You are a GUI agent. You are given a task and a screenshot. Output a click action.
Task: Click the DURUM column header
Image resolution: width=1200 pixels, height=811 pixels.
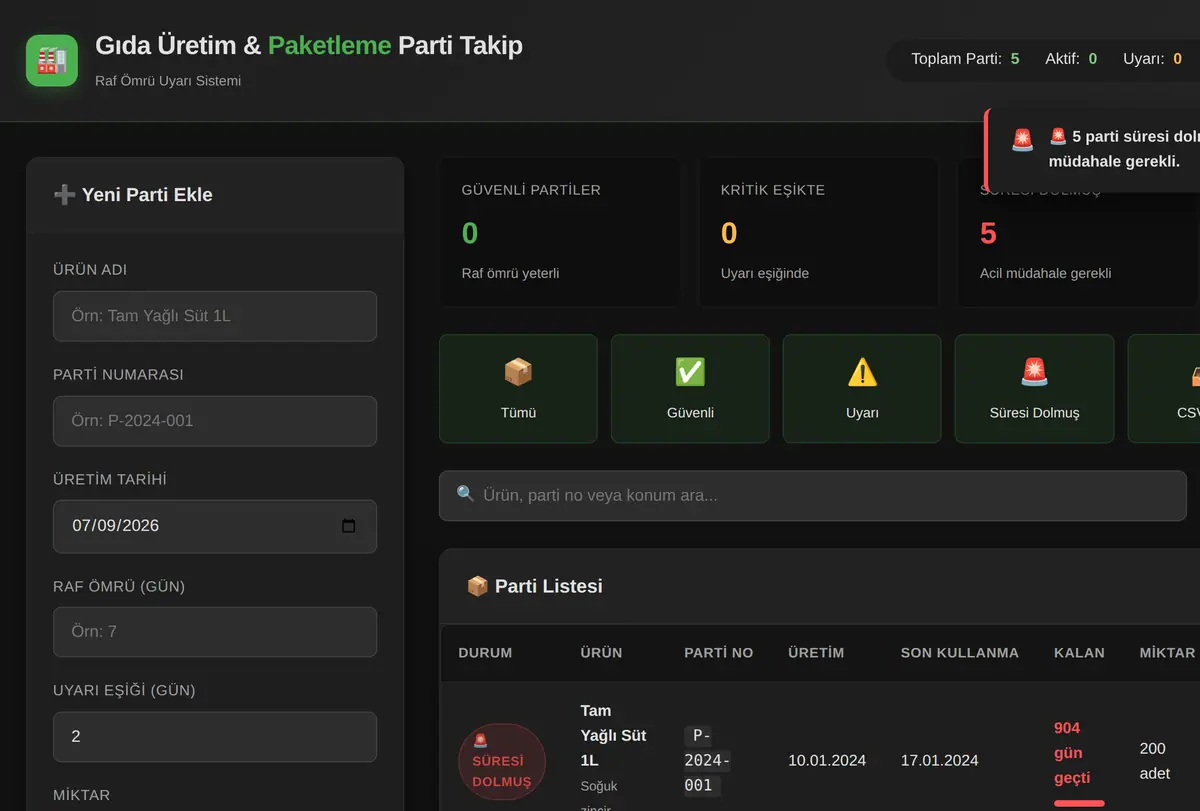coord(485,653)
